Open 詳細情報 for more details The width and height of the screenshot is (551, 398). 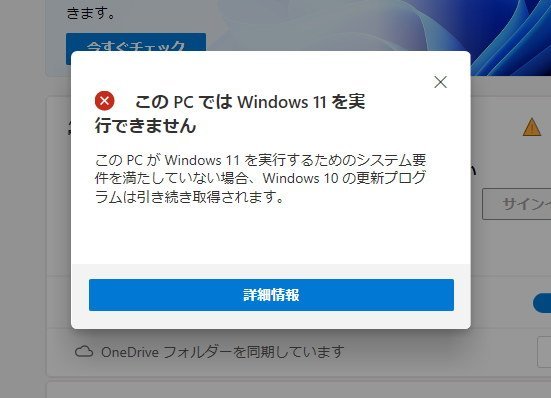tap(271, 295)
